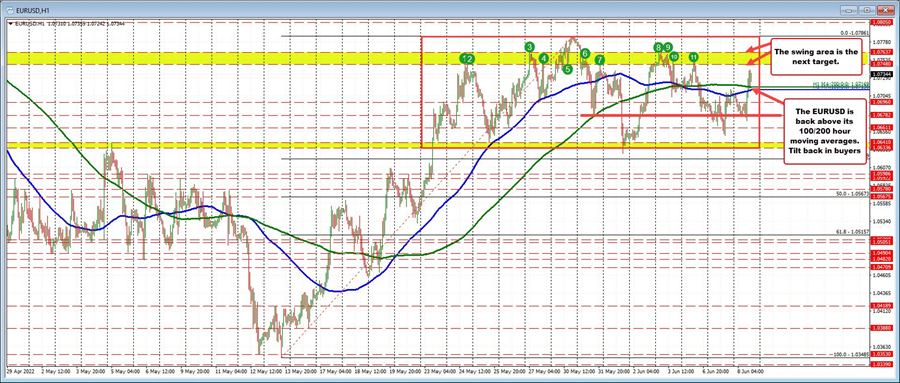Click the 1.07045 price scale value
Screen dimensions: 900x383
click(x=882, y=95)
